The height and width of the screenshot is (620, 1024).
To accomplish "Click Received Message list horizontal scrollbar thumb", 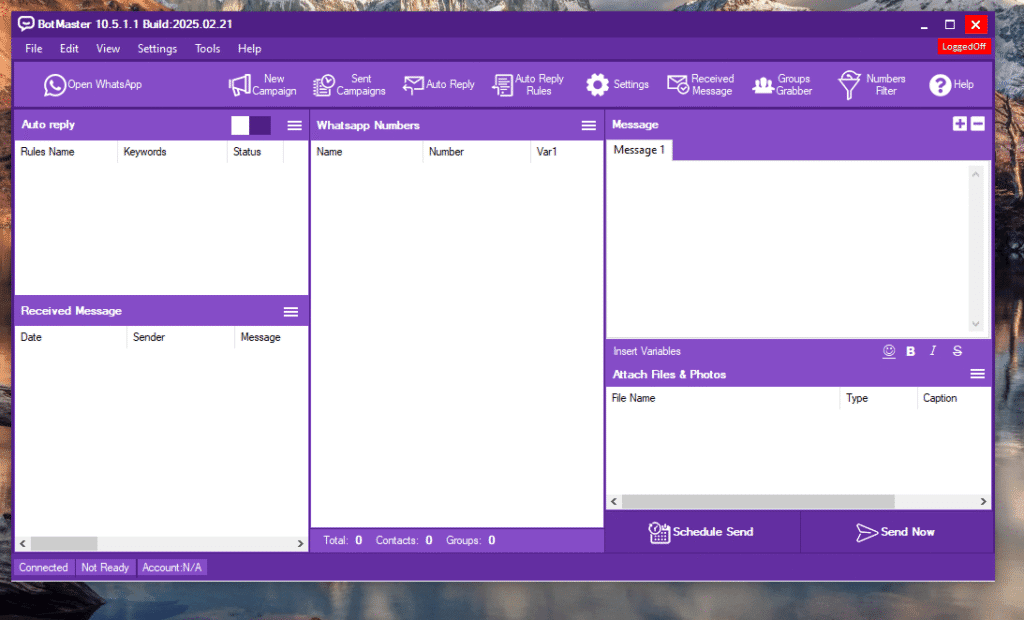I will pyautogui.click(x=64, y=543).
